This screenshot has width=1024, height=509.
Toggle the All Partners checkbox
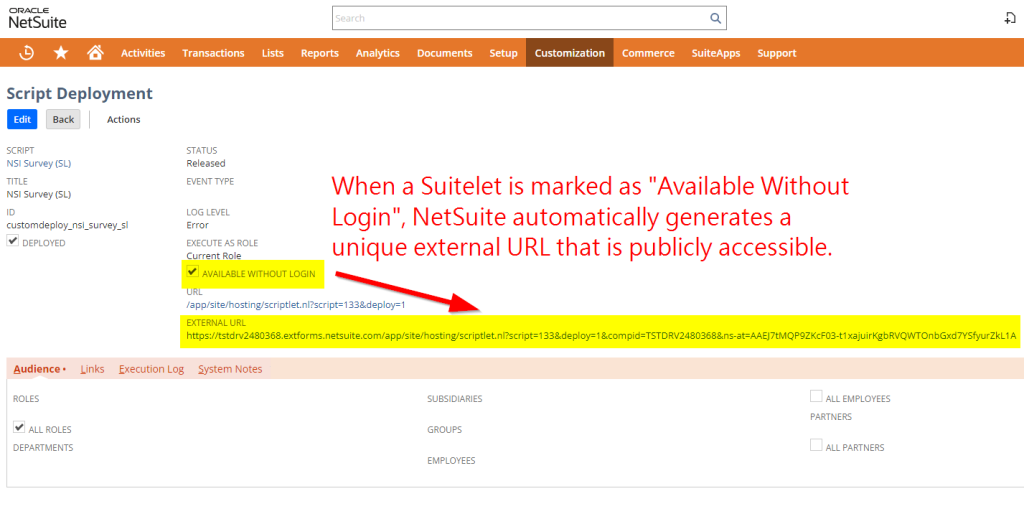(816, 446)
